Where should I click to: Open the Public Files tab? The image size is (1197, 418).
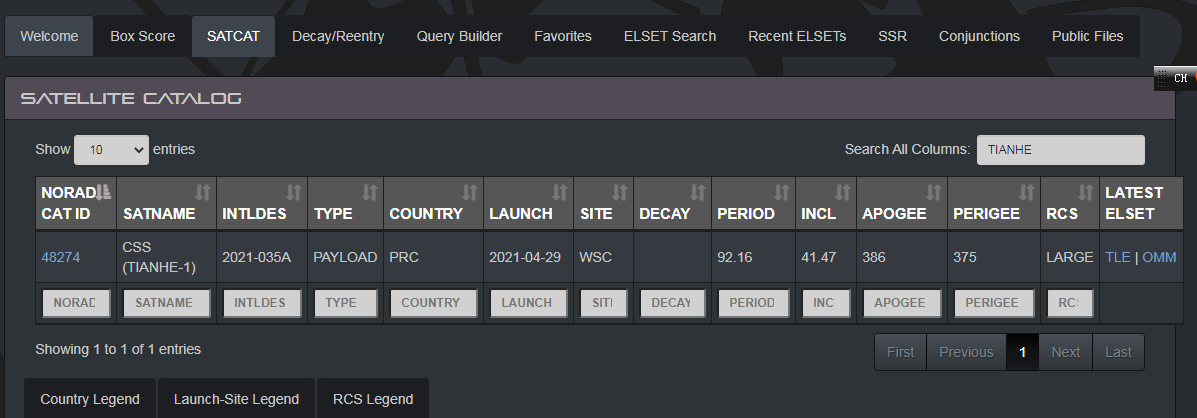tap(1087, 36)
